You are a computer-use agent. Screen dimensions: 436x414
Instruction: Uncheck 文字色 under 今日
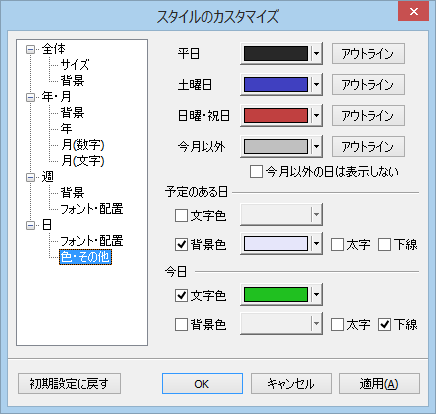pyautogui.click(x=181, y=295)
